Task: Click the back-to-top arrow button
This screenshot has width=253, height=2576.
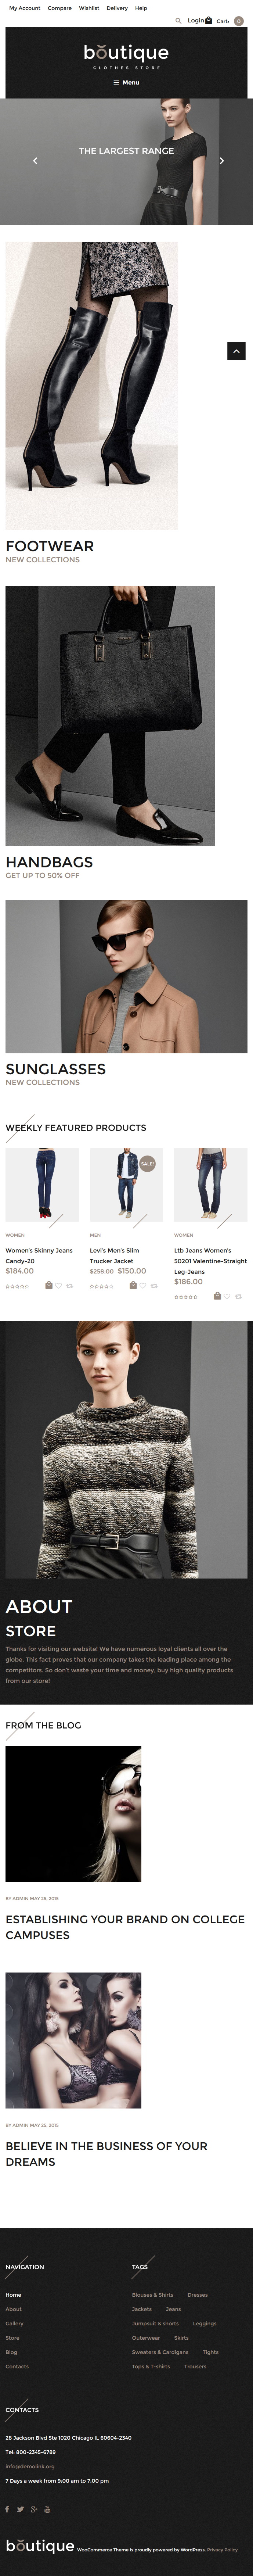Action: click(236, 350)
